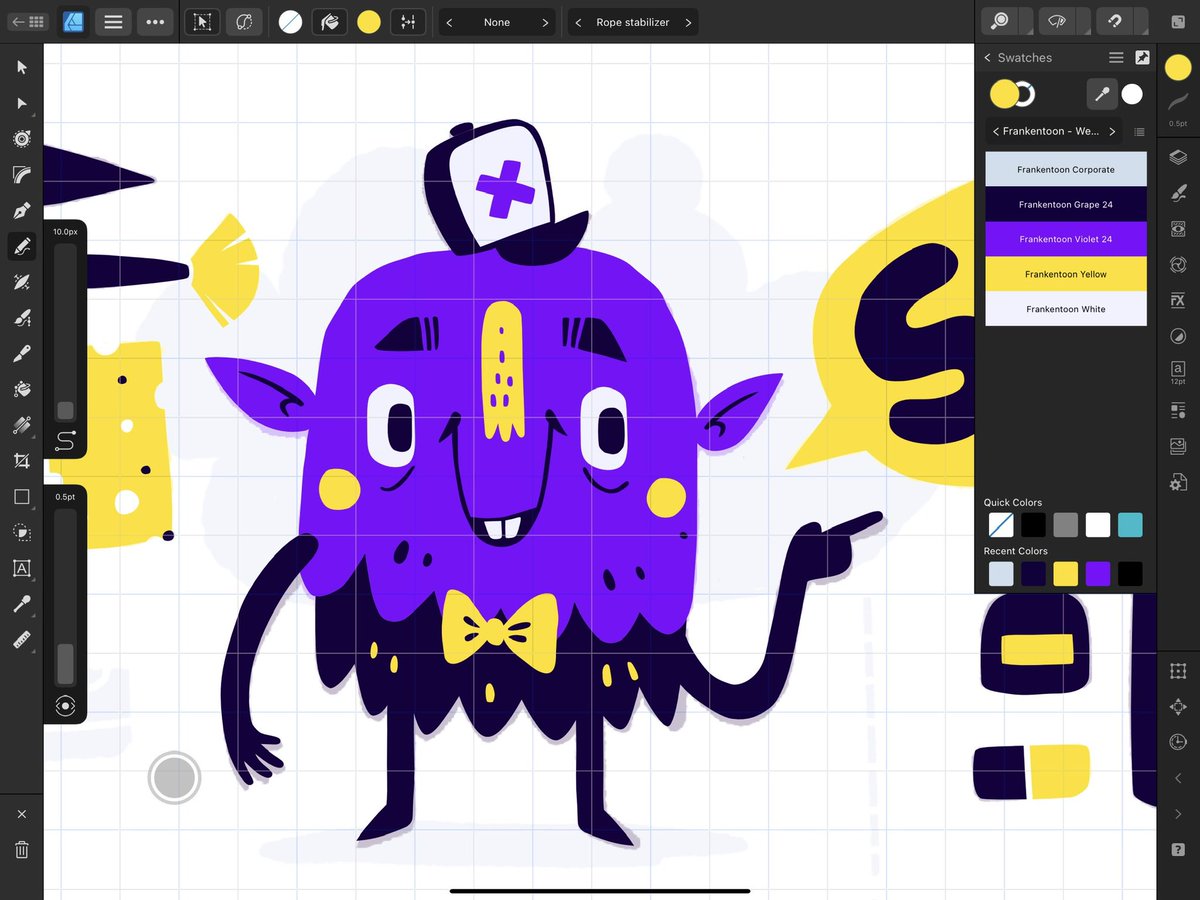Open the Rope stabilizer dropdown
This screenshot has width=1200, height=900.
coord(632,21)
